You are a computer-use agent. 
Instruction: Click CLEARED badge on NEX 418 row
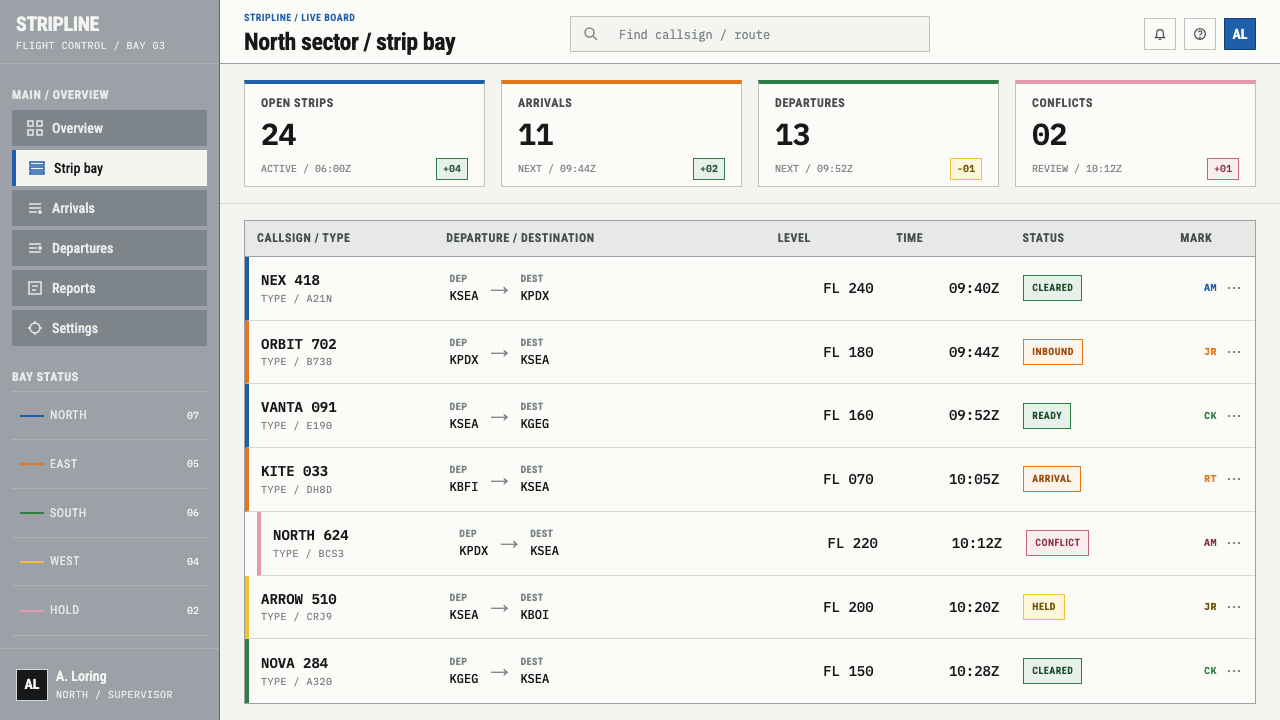1052,288
